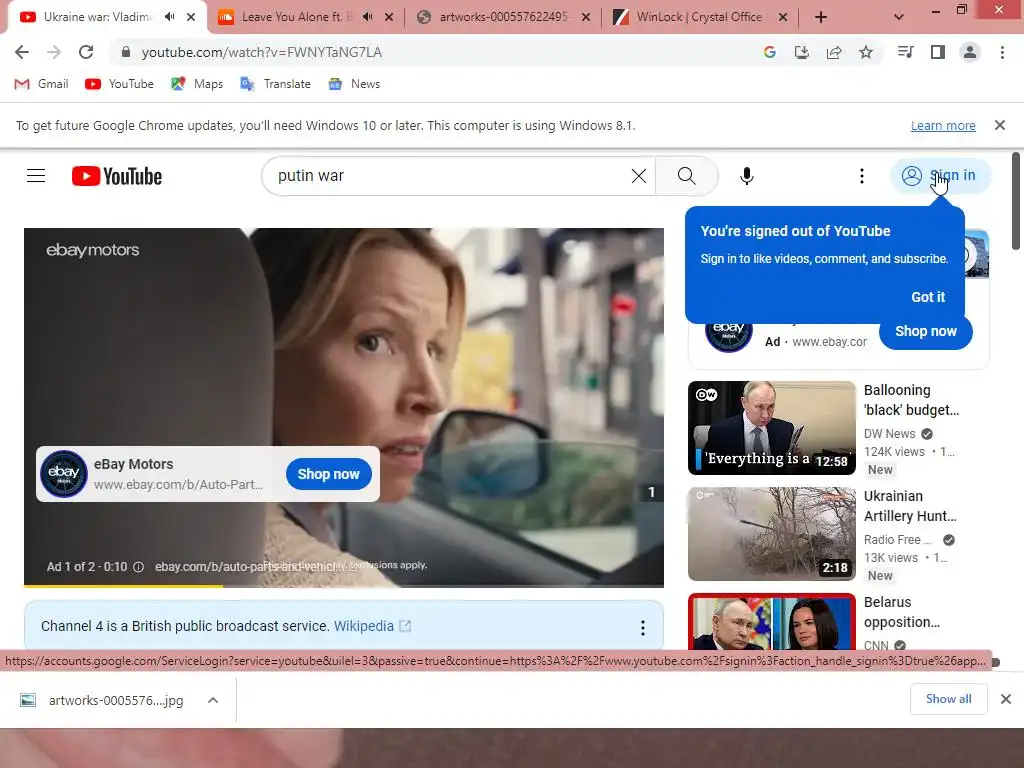Open the Gmail bookmark

pos(42,84)
